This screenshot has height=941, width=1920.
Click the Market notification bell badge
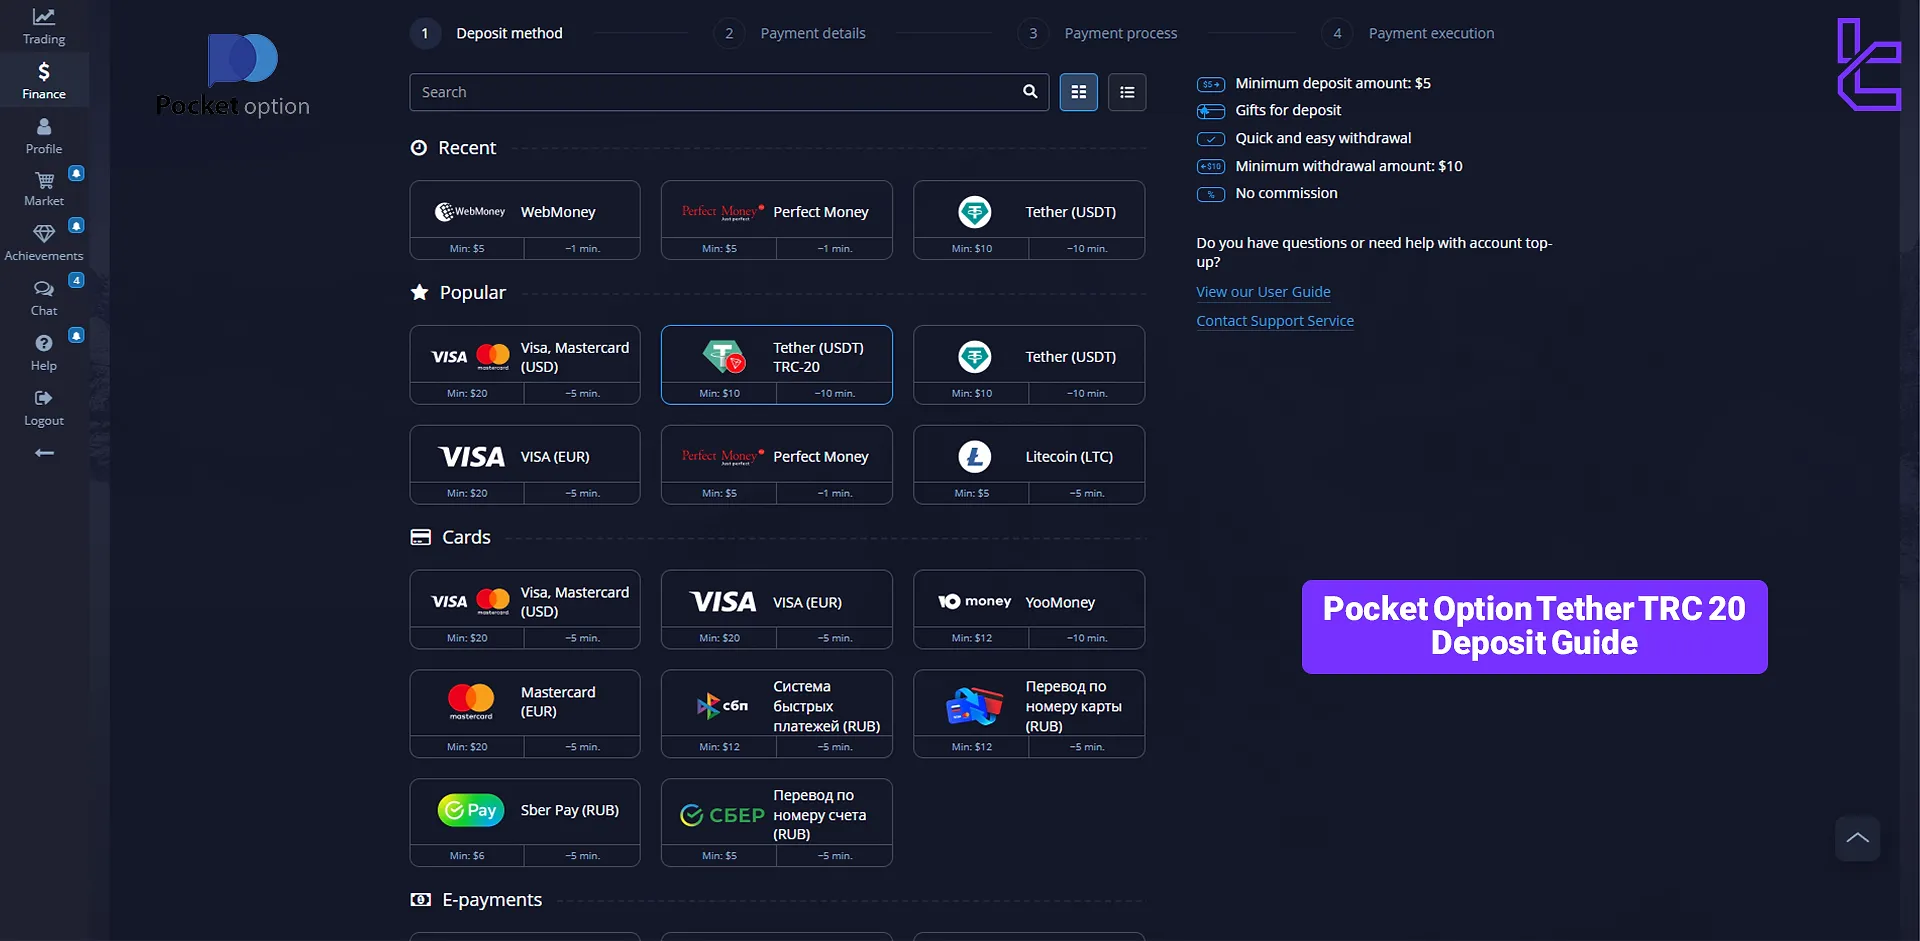pyautogui.click(x=76, y=173)
